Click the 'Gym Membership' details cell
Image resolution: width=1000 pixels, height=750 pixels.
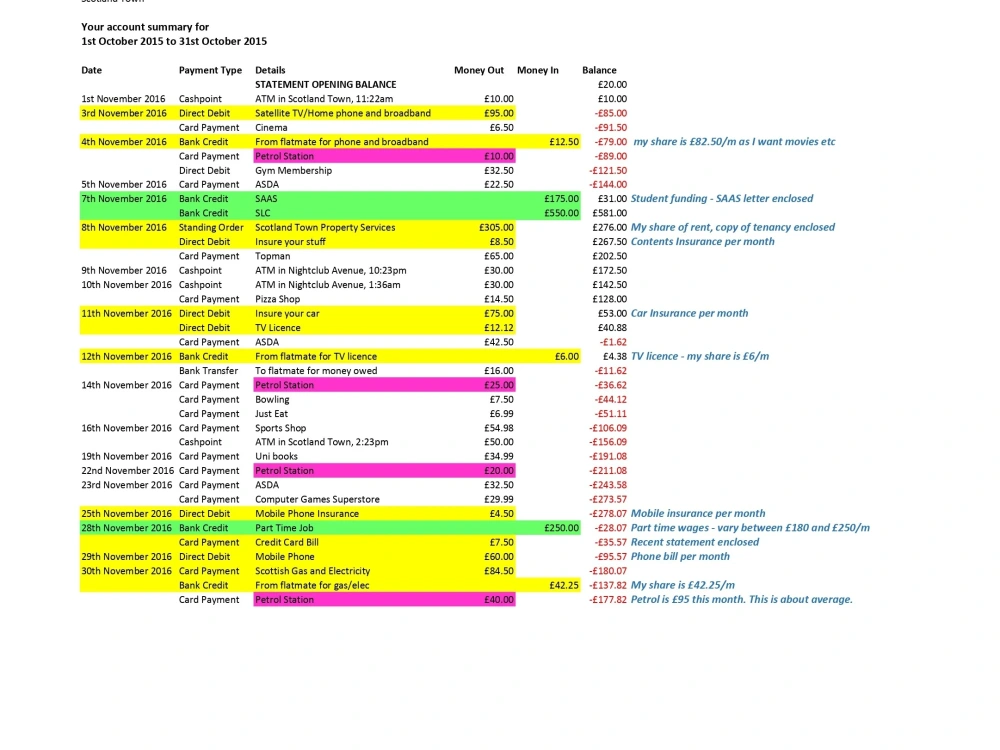pos(293,170)
